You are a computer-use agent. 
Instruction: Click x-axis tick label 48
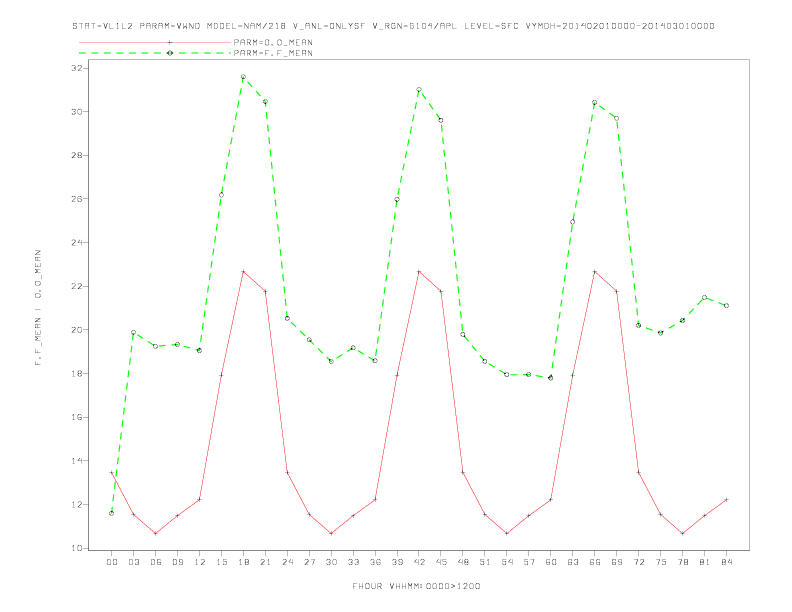(463, 562)
